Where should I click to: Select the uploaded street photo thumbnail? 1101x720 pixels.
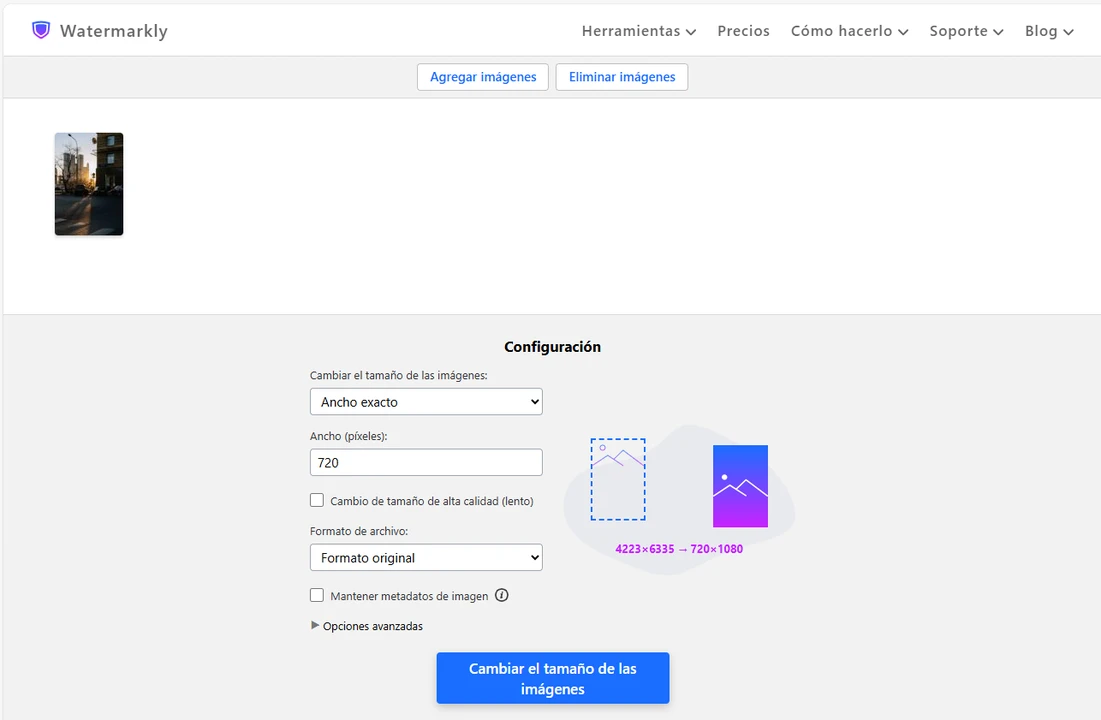click(89, 184)
